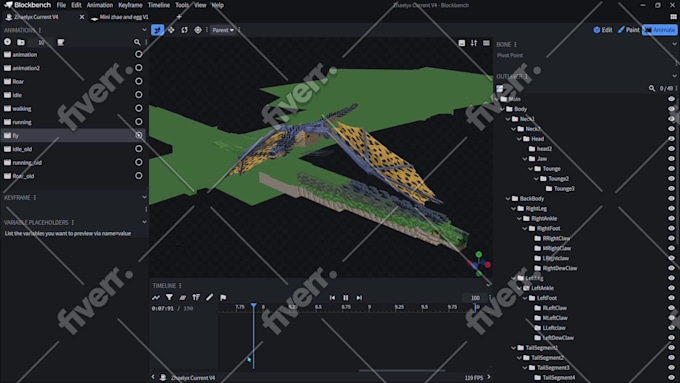Hide the Head bone with eye icon
Screen dimensions: 680x383
pos(671,139)
